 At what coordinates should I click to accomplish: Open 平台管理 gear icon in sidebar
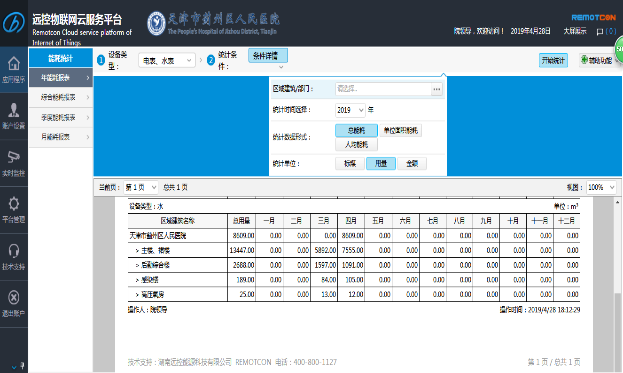14,203
